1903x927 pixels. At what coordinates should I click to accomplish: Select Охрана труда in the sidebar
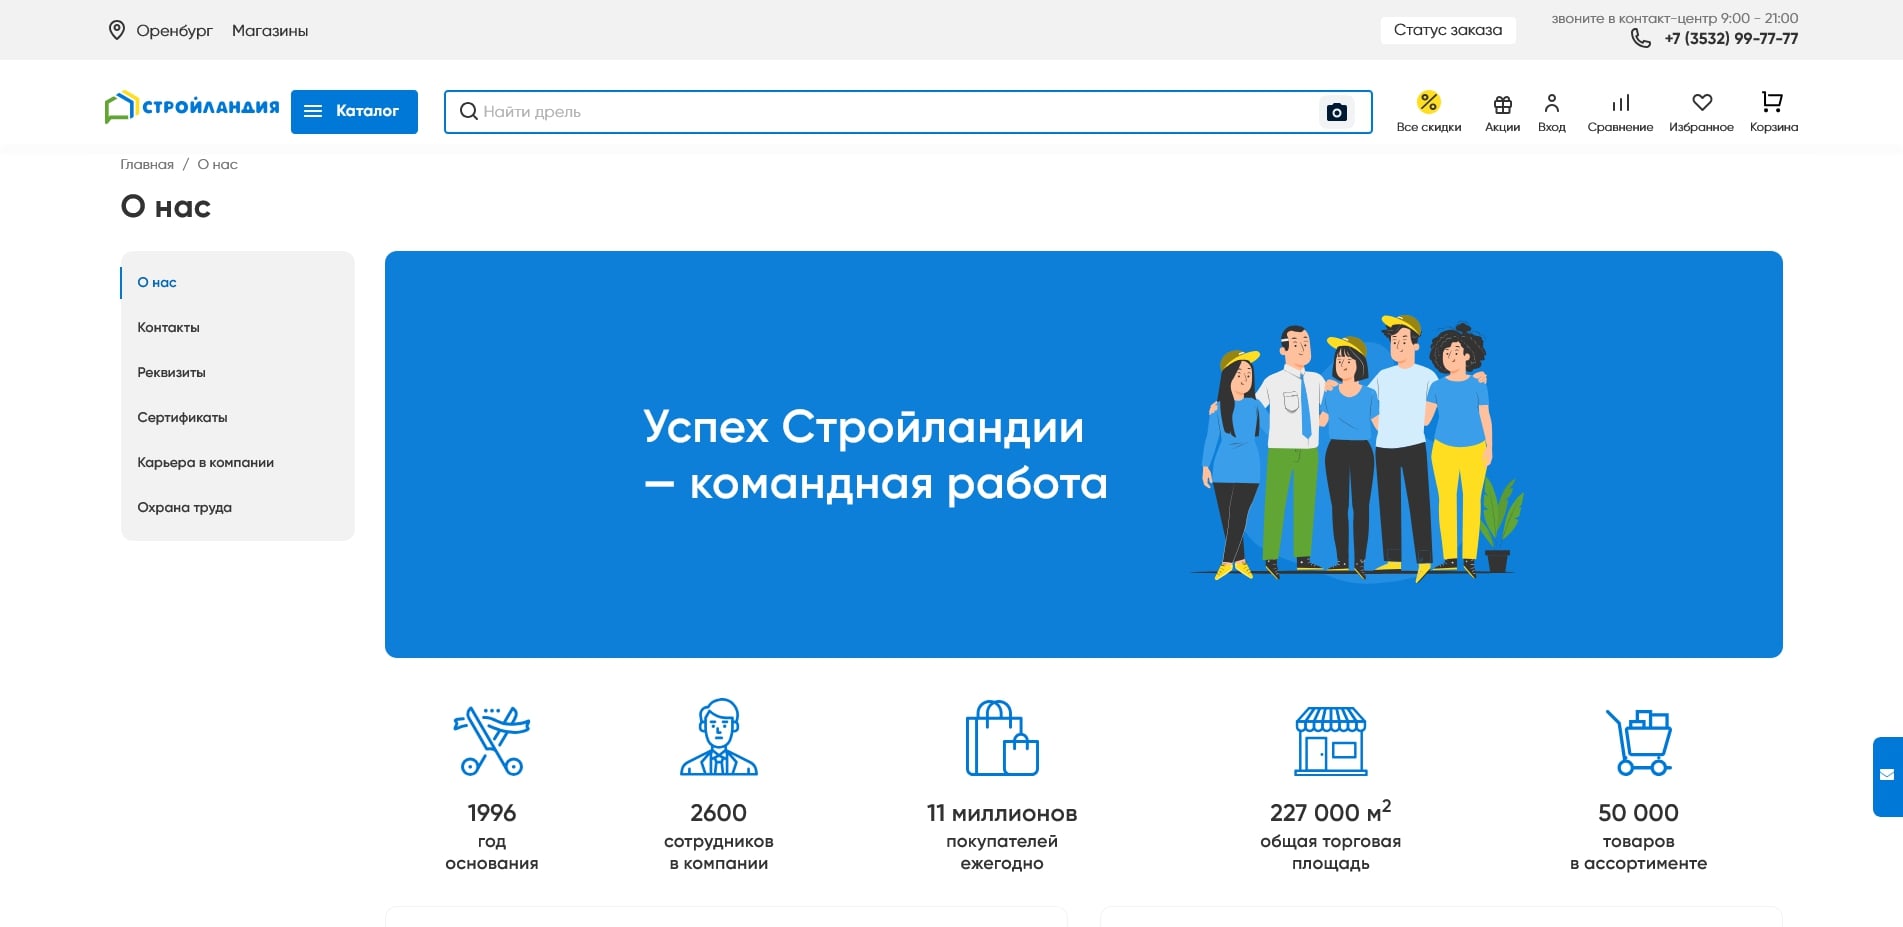184,507
